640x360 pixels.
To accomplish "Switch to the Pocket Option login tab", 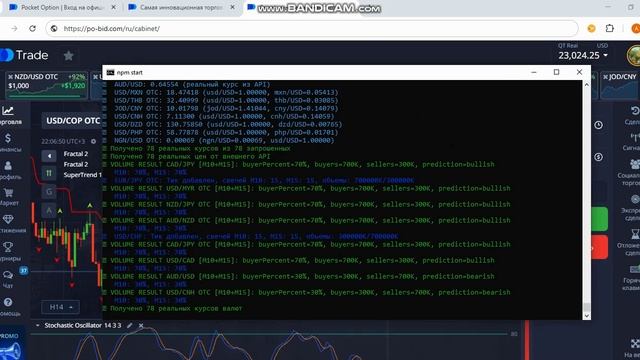I will 62,7.
